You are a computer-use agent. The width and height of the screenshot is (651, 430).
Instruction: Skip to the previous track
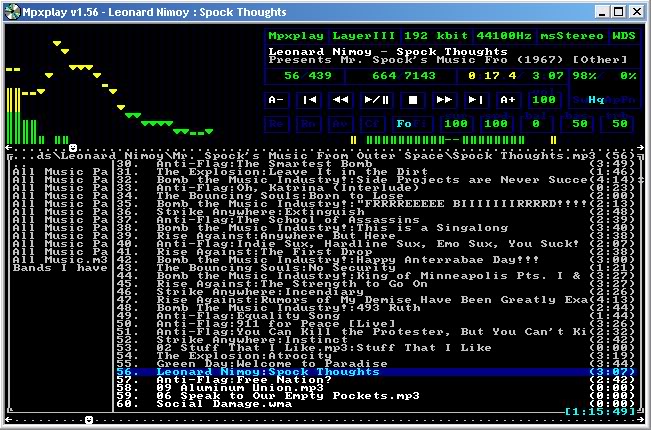pos(309,100)
